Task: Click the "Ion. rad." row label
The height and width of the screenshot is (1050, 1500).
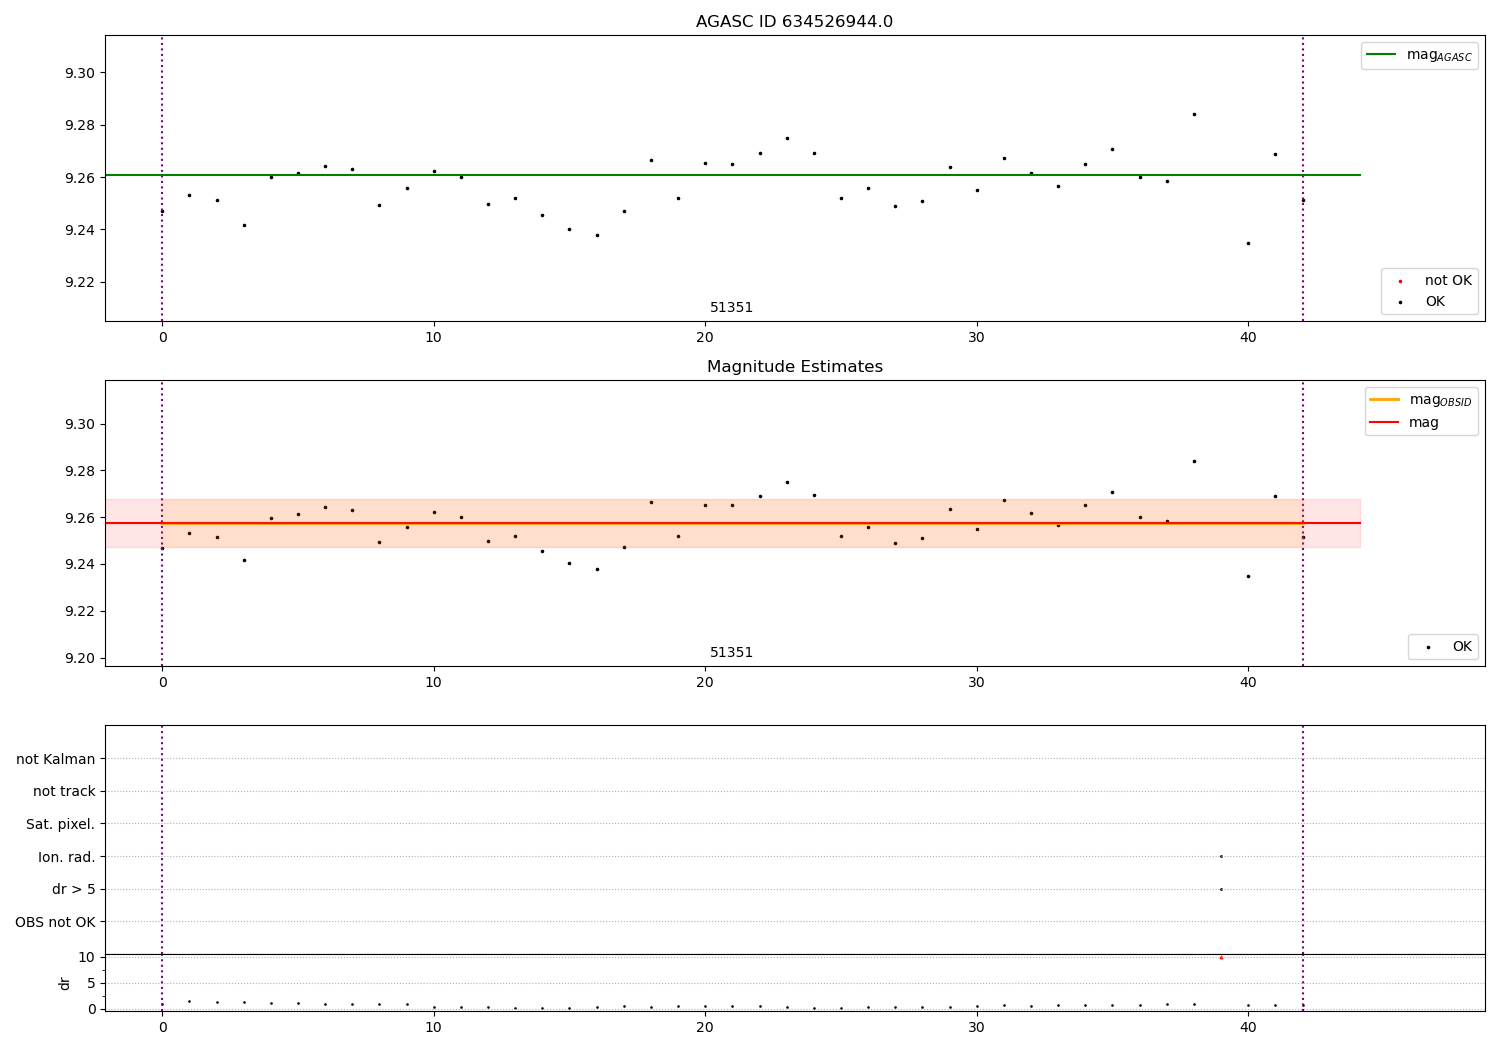Action: [x=67, y=857]
